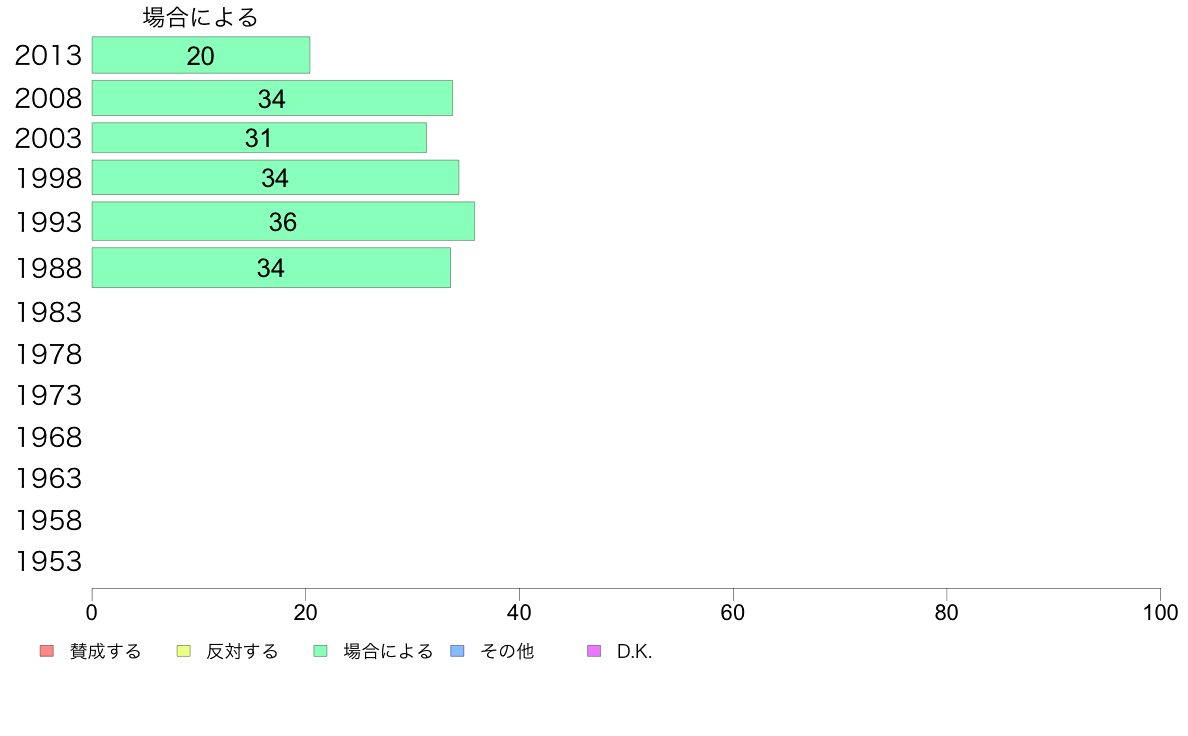Click the red 賛成する legend swatch
The image size is (1188, 736).
pyautogui.click(x=47, y=651)
